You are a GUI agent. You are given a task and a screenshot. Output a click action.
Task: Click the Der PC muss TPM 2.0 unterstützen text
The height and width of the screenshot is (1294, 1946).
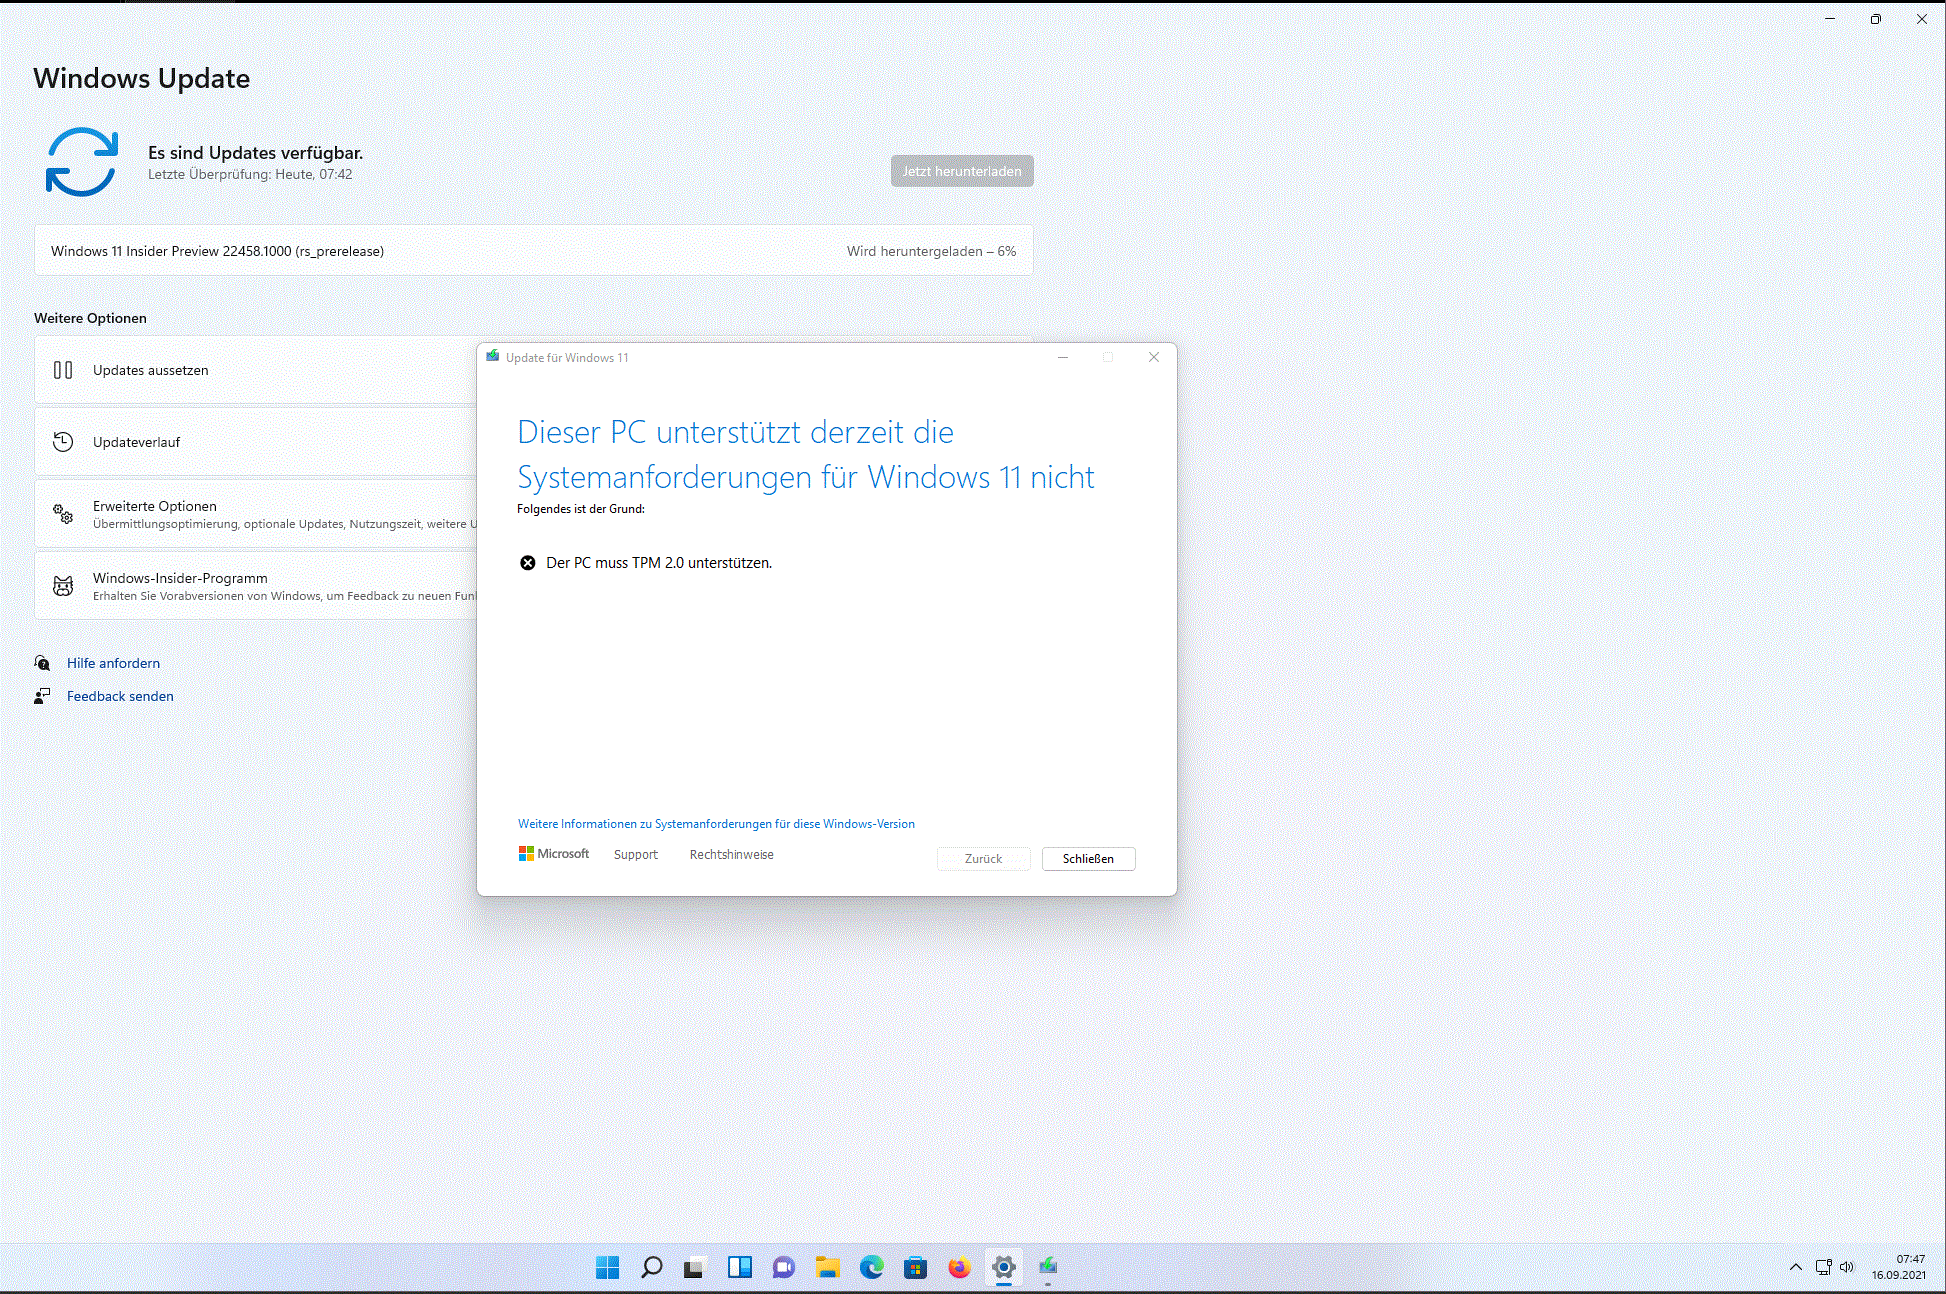659,563
